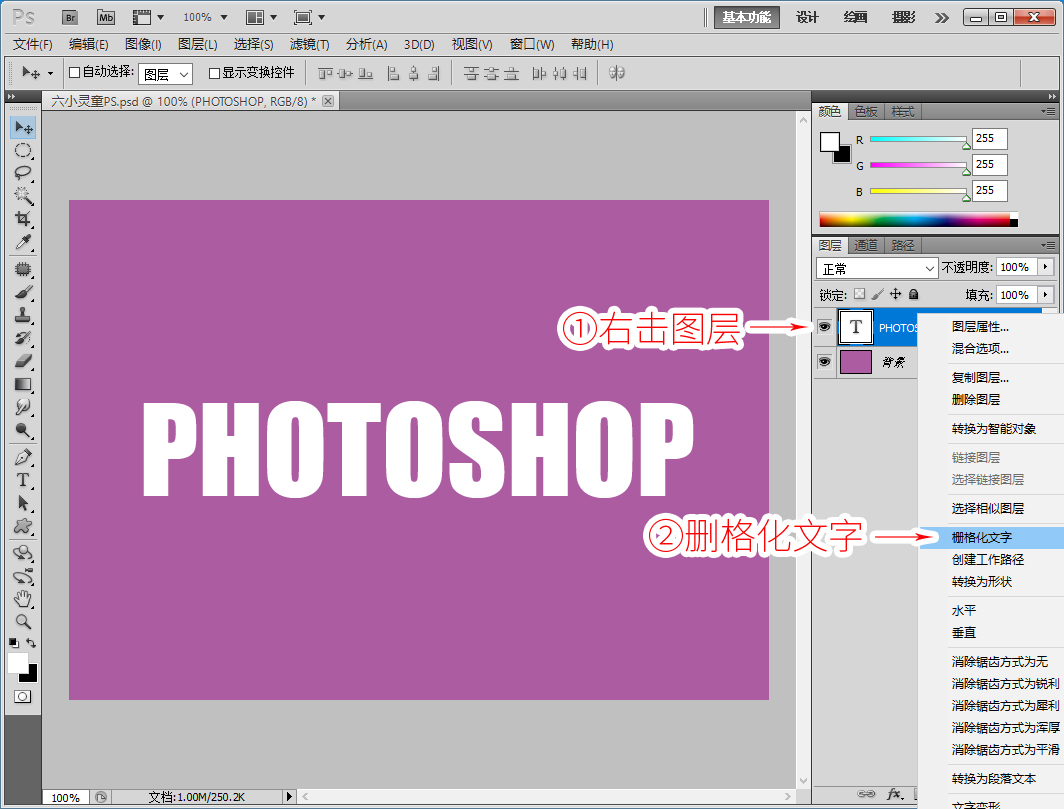This screenshot has width=1064, height=809.
Task: Select the Dodge tool
Action: click(x=23, y=430)
